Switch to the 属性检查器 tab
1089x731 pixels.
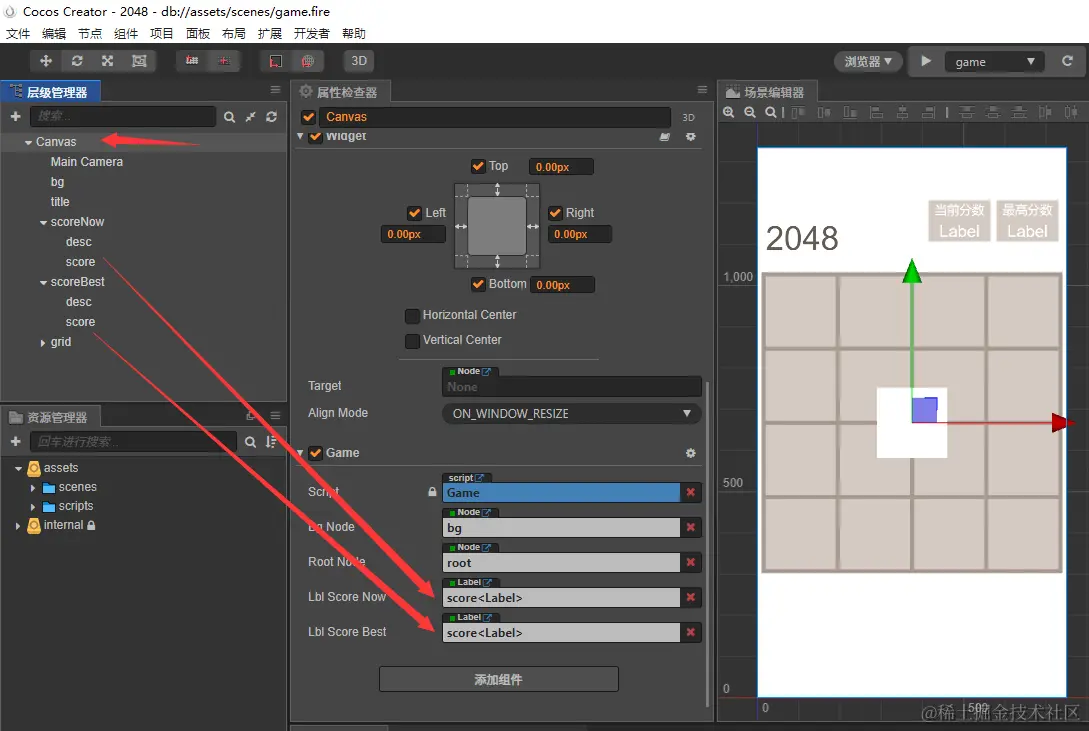(x=340, y=92)
